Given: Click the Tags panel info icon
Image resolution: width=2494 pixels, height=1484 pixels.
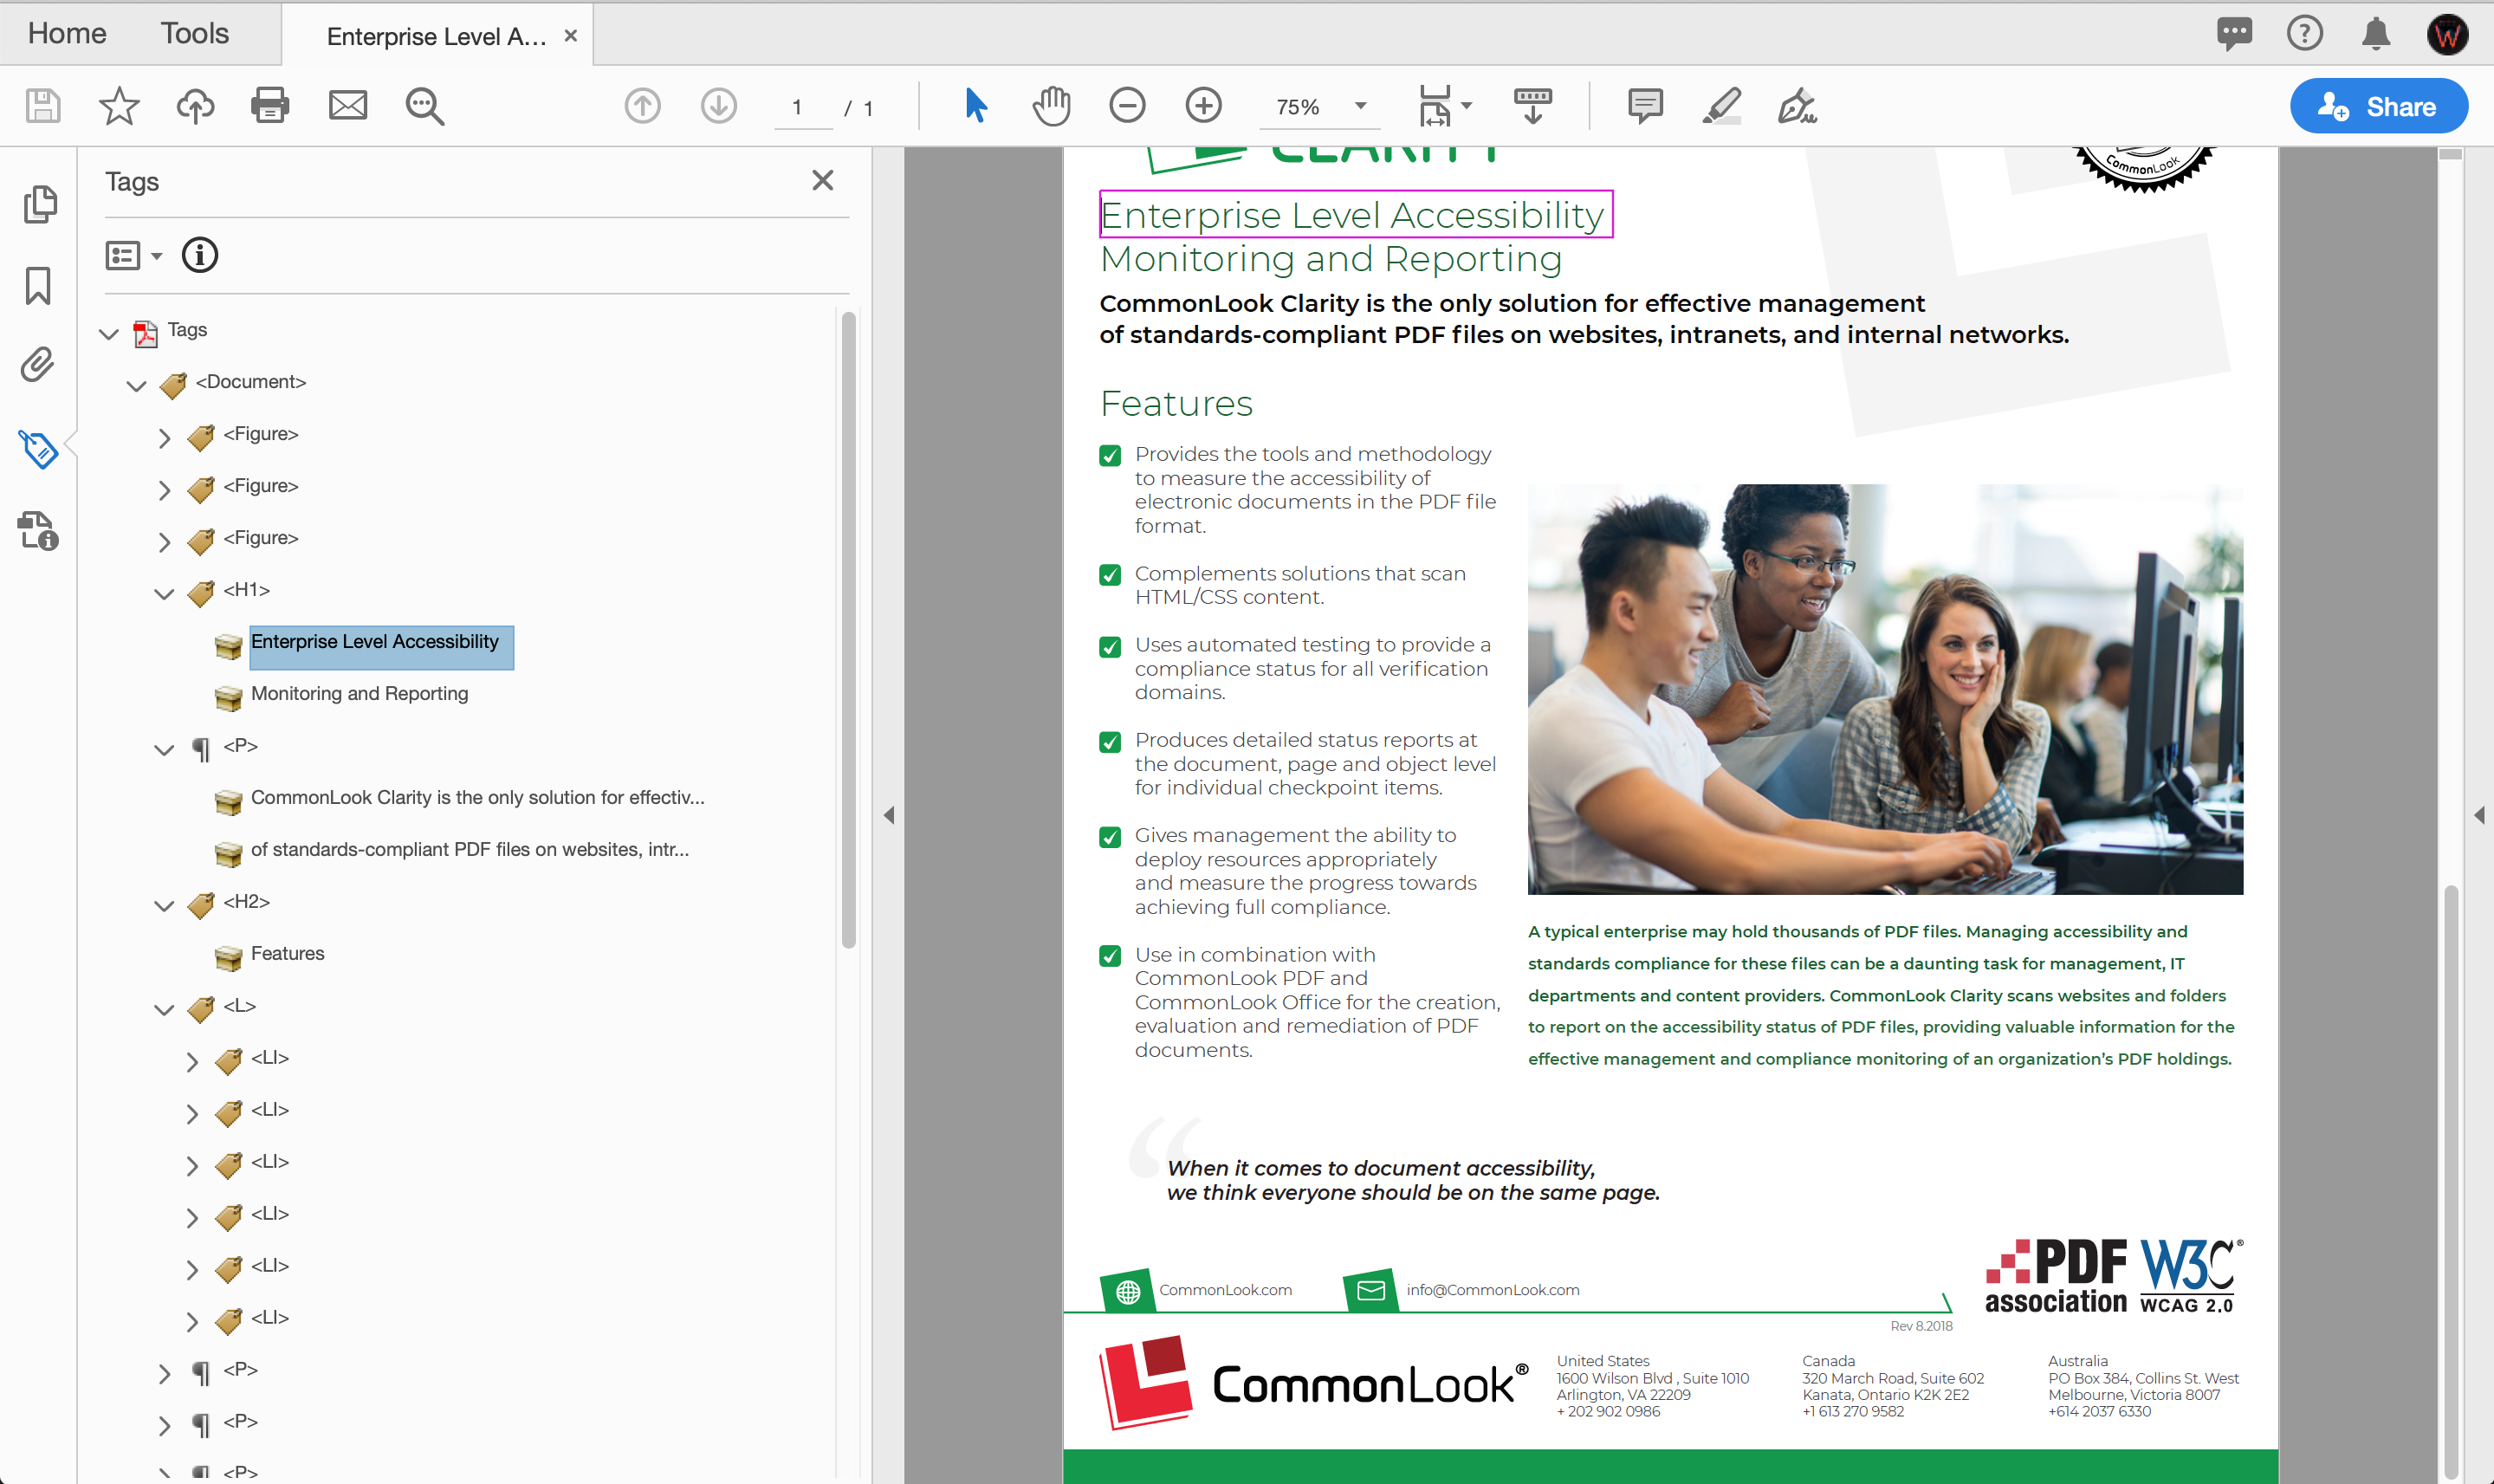Looking at the screenshot, I should (x=200, y=255).
